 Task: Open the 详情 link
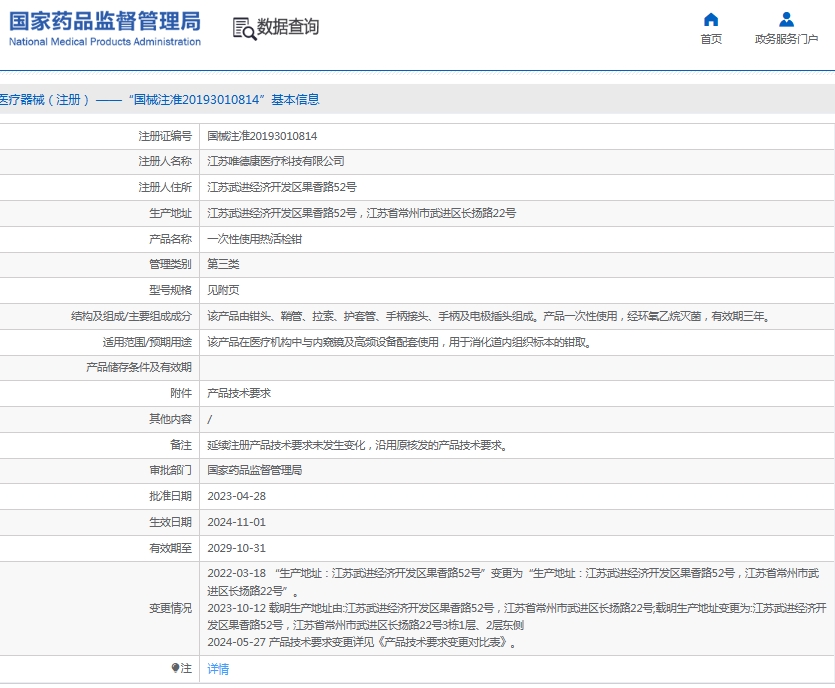[x=218, y=669]
